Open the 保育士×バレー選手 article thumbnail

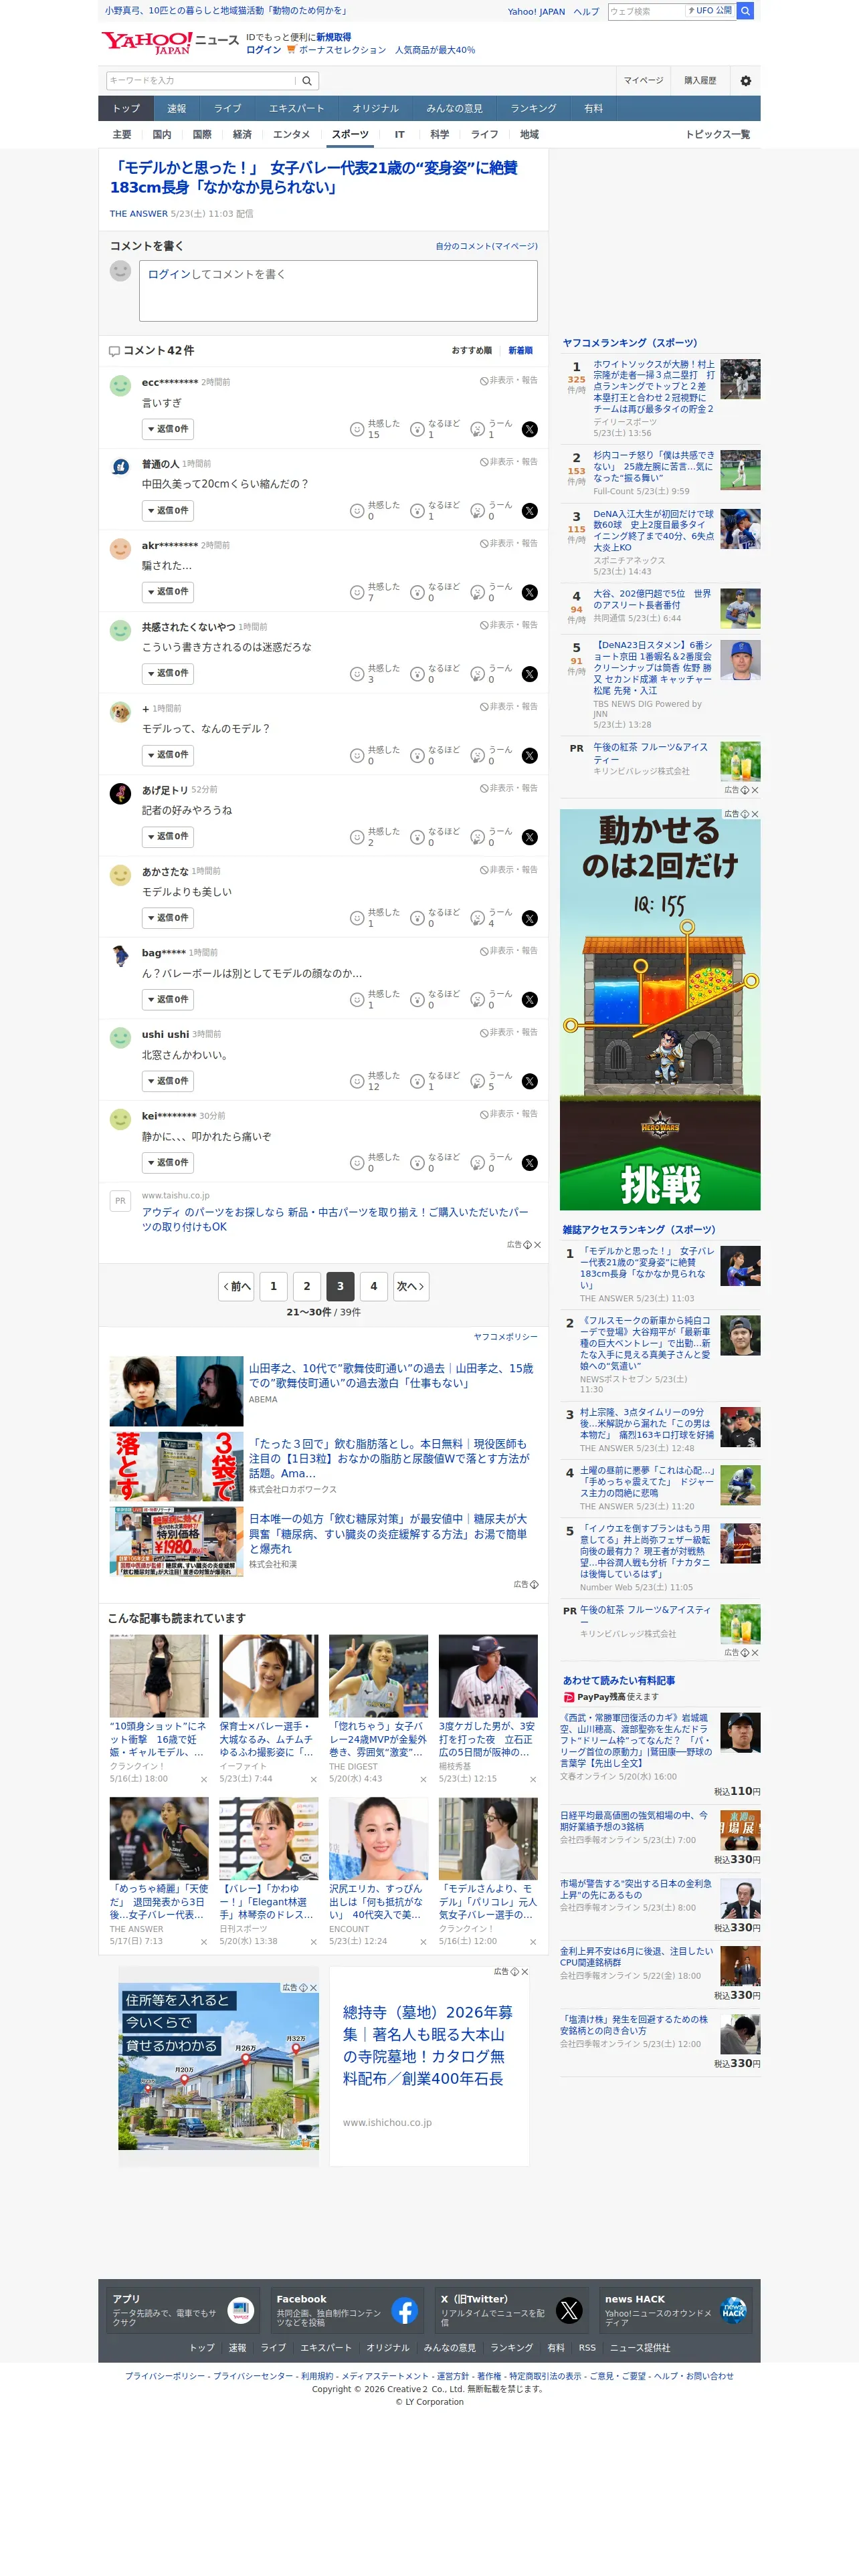pos(269,1677)
